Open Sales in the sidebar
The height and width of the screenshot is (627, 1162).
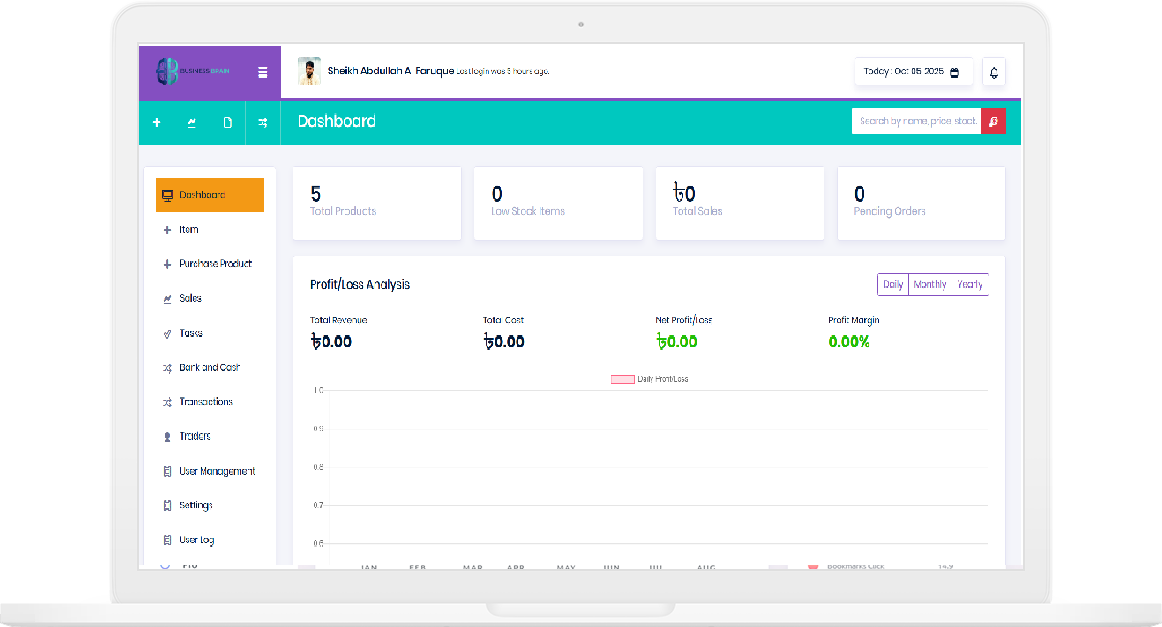point(190,299)
